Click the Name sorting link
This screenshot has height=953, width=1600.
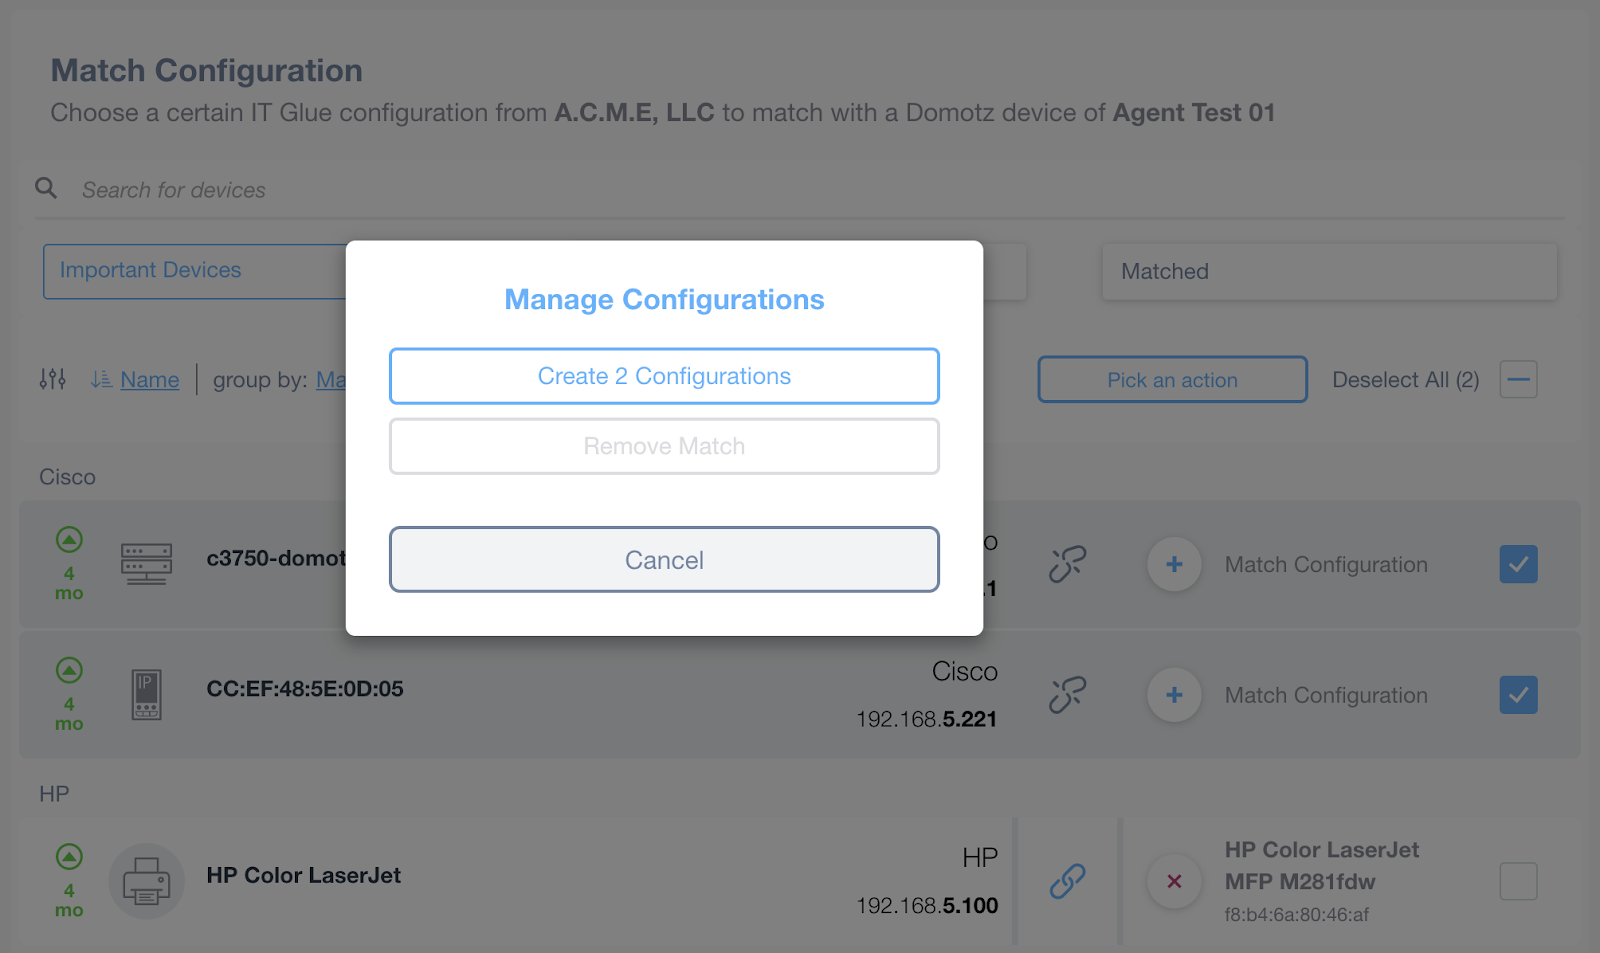click(149, 379)
